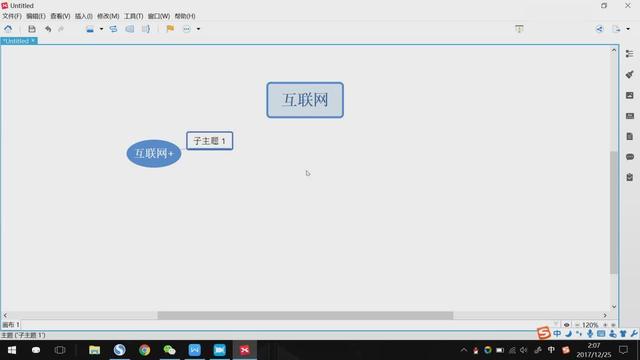Zoom in with the plus button
The image size is (640, 360).
click(606, 325)
